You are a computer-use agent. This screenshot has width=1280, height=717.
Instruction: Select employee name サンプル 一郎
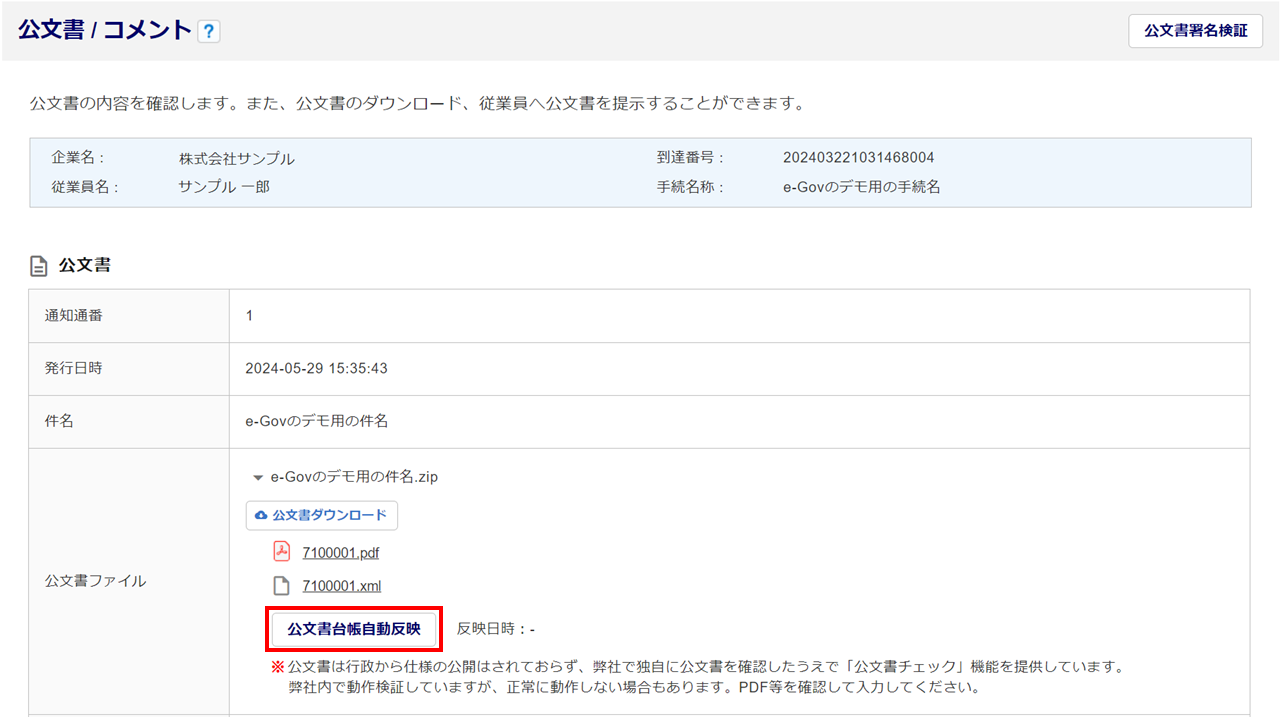click(x=224, y=187)
